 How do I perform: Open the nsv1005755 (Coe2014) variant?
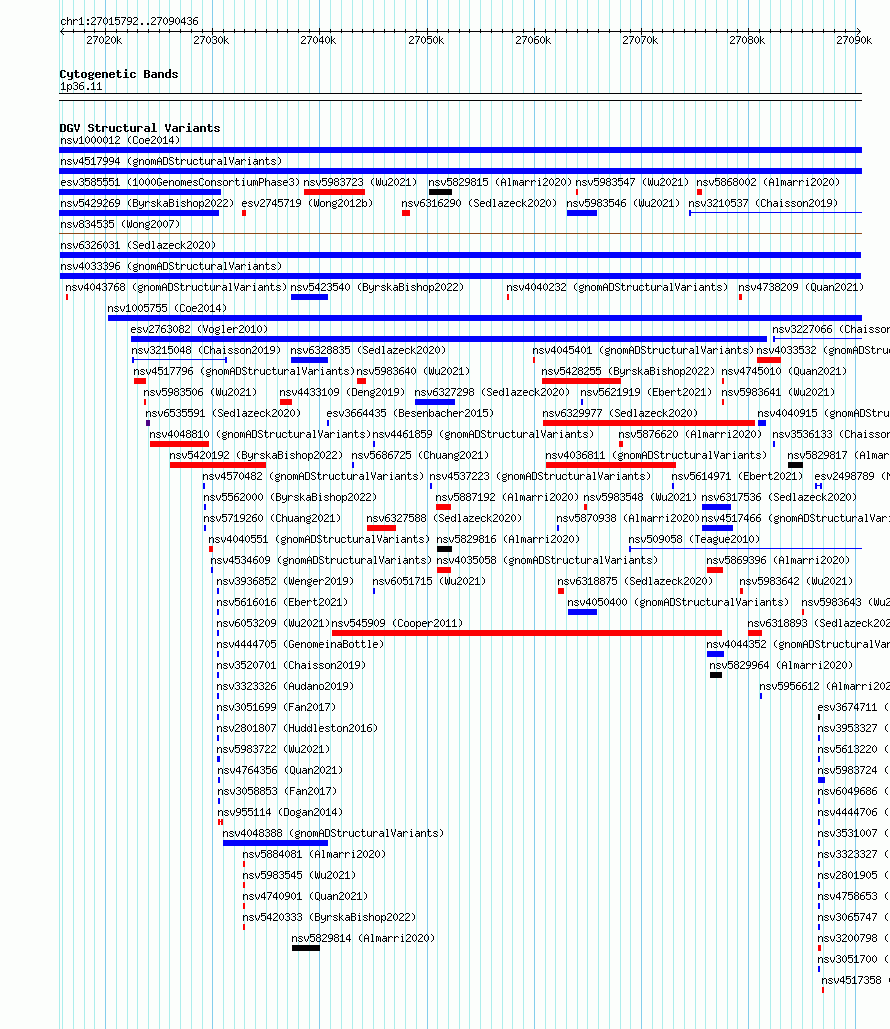tap(167, 308)
